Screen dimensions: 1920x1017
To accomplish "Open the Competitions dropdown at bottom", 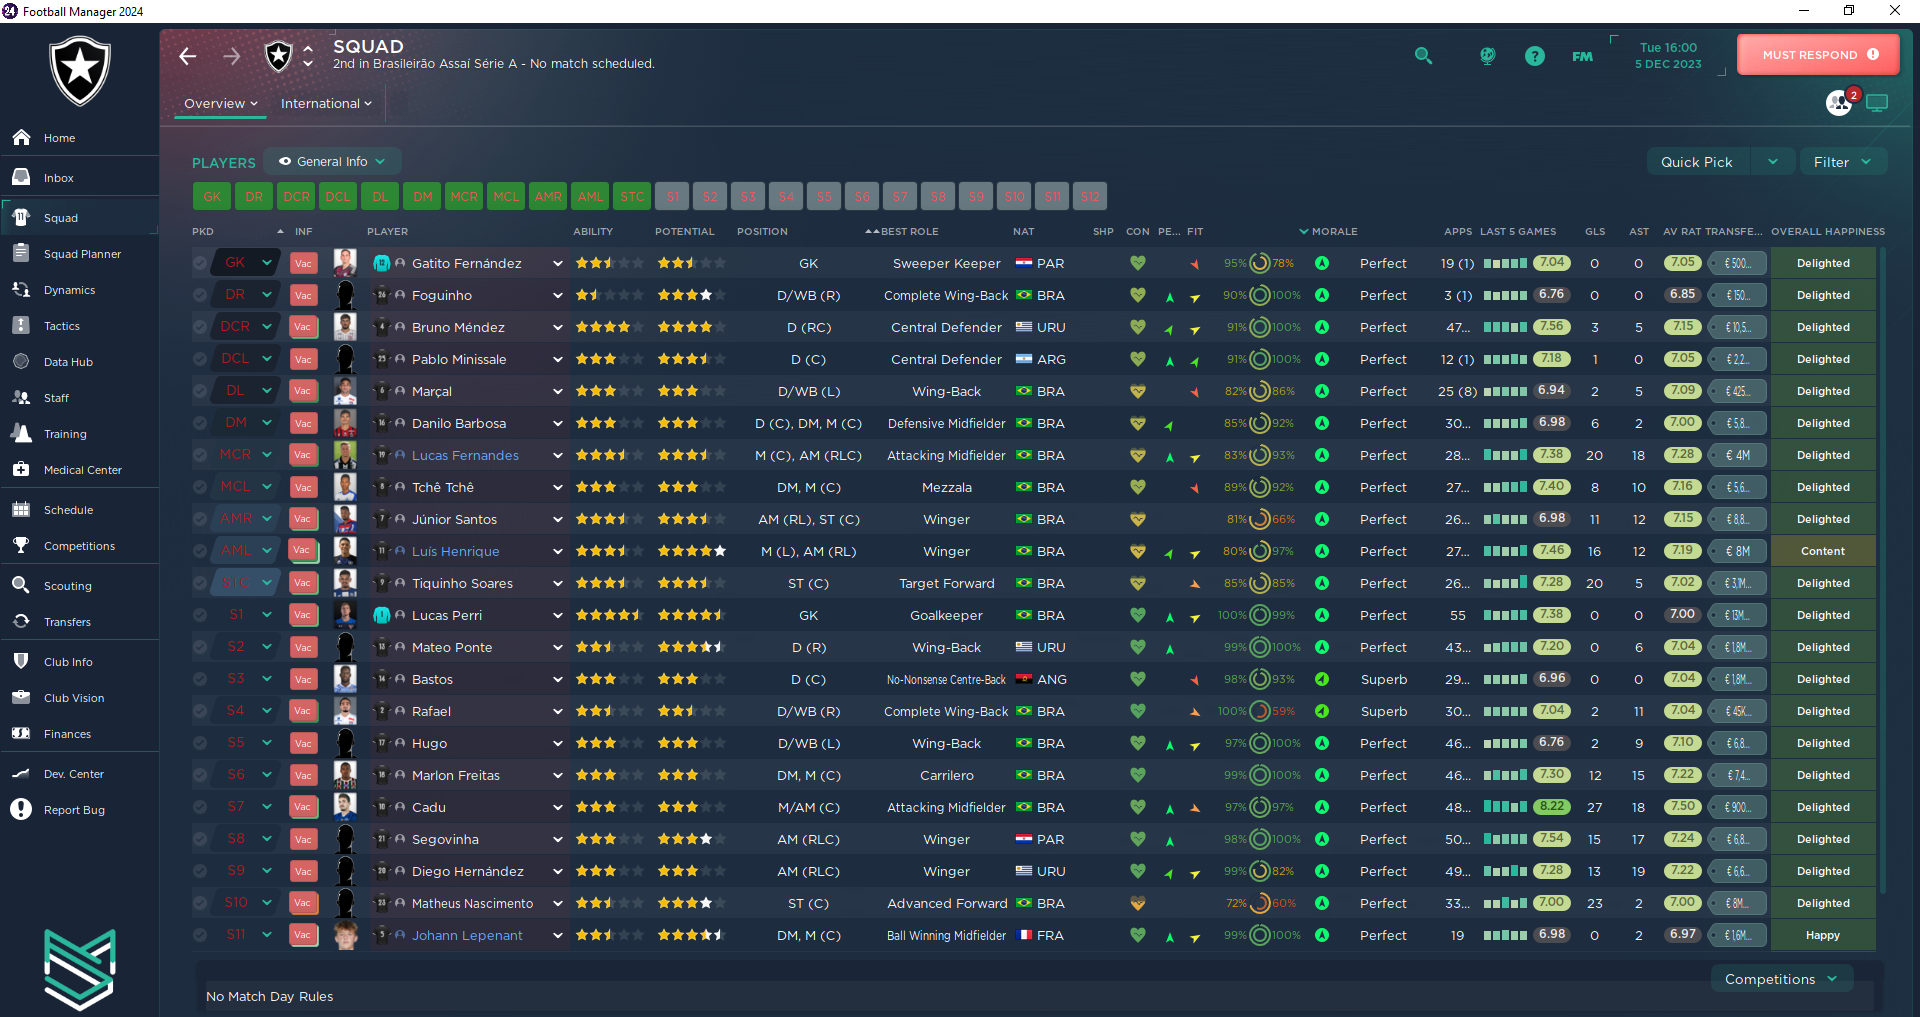I will (1781, 979).
